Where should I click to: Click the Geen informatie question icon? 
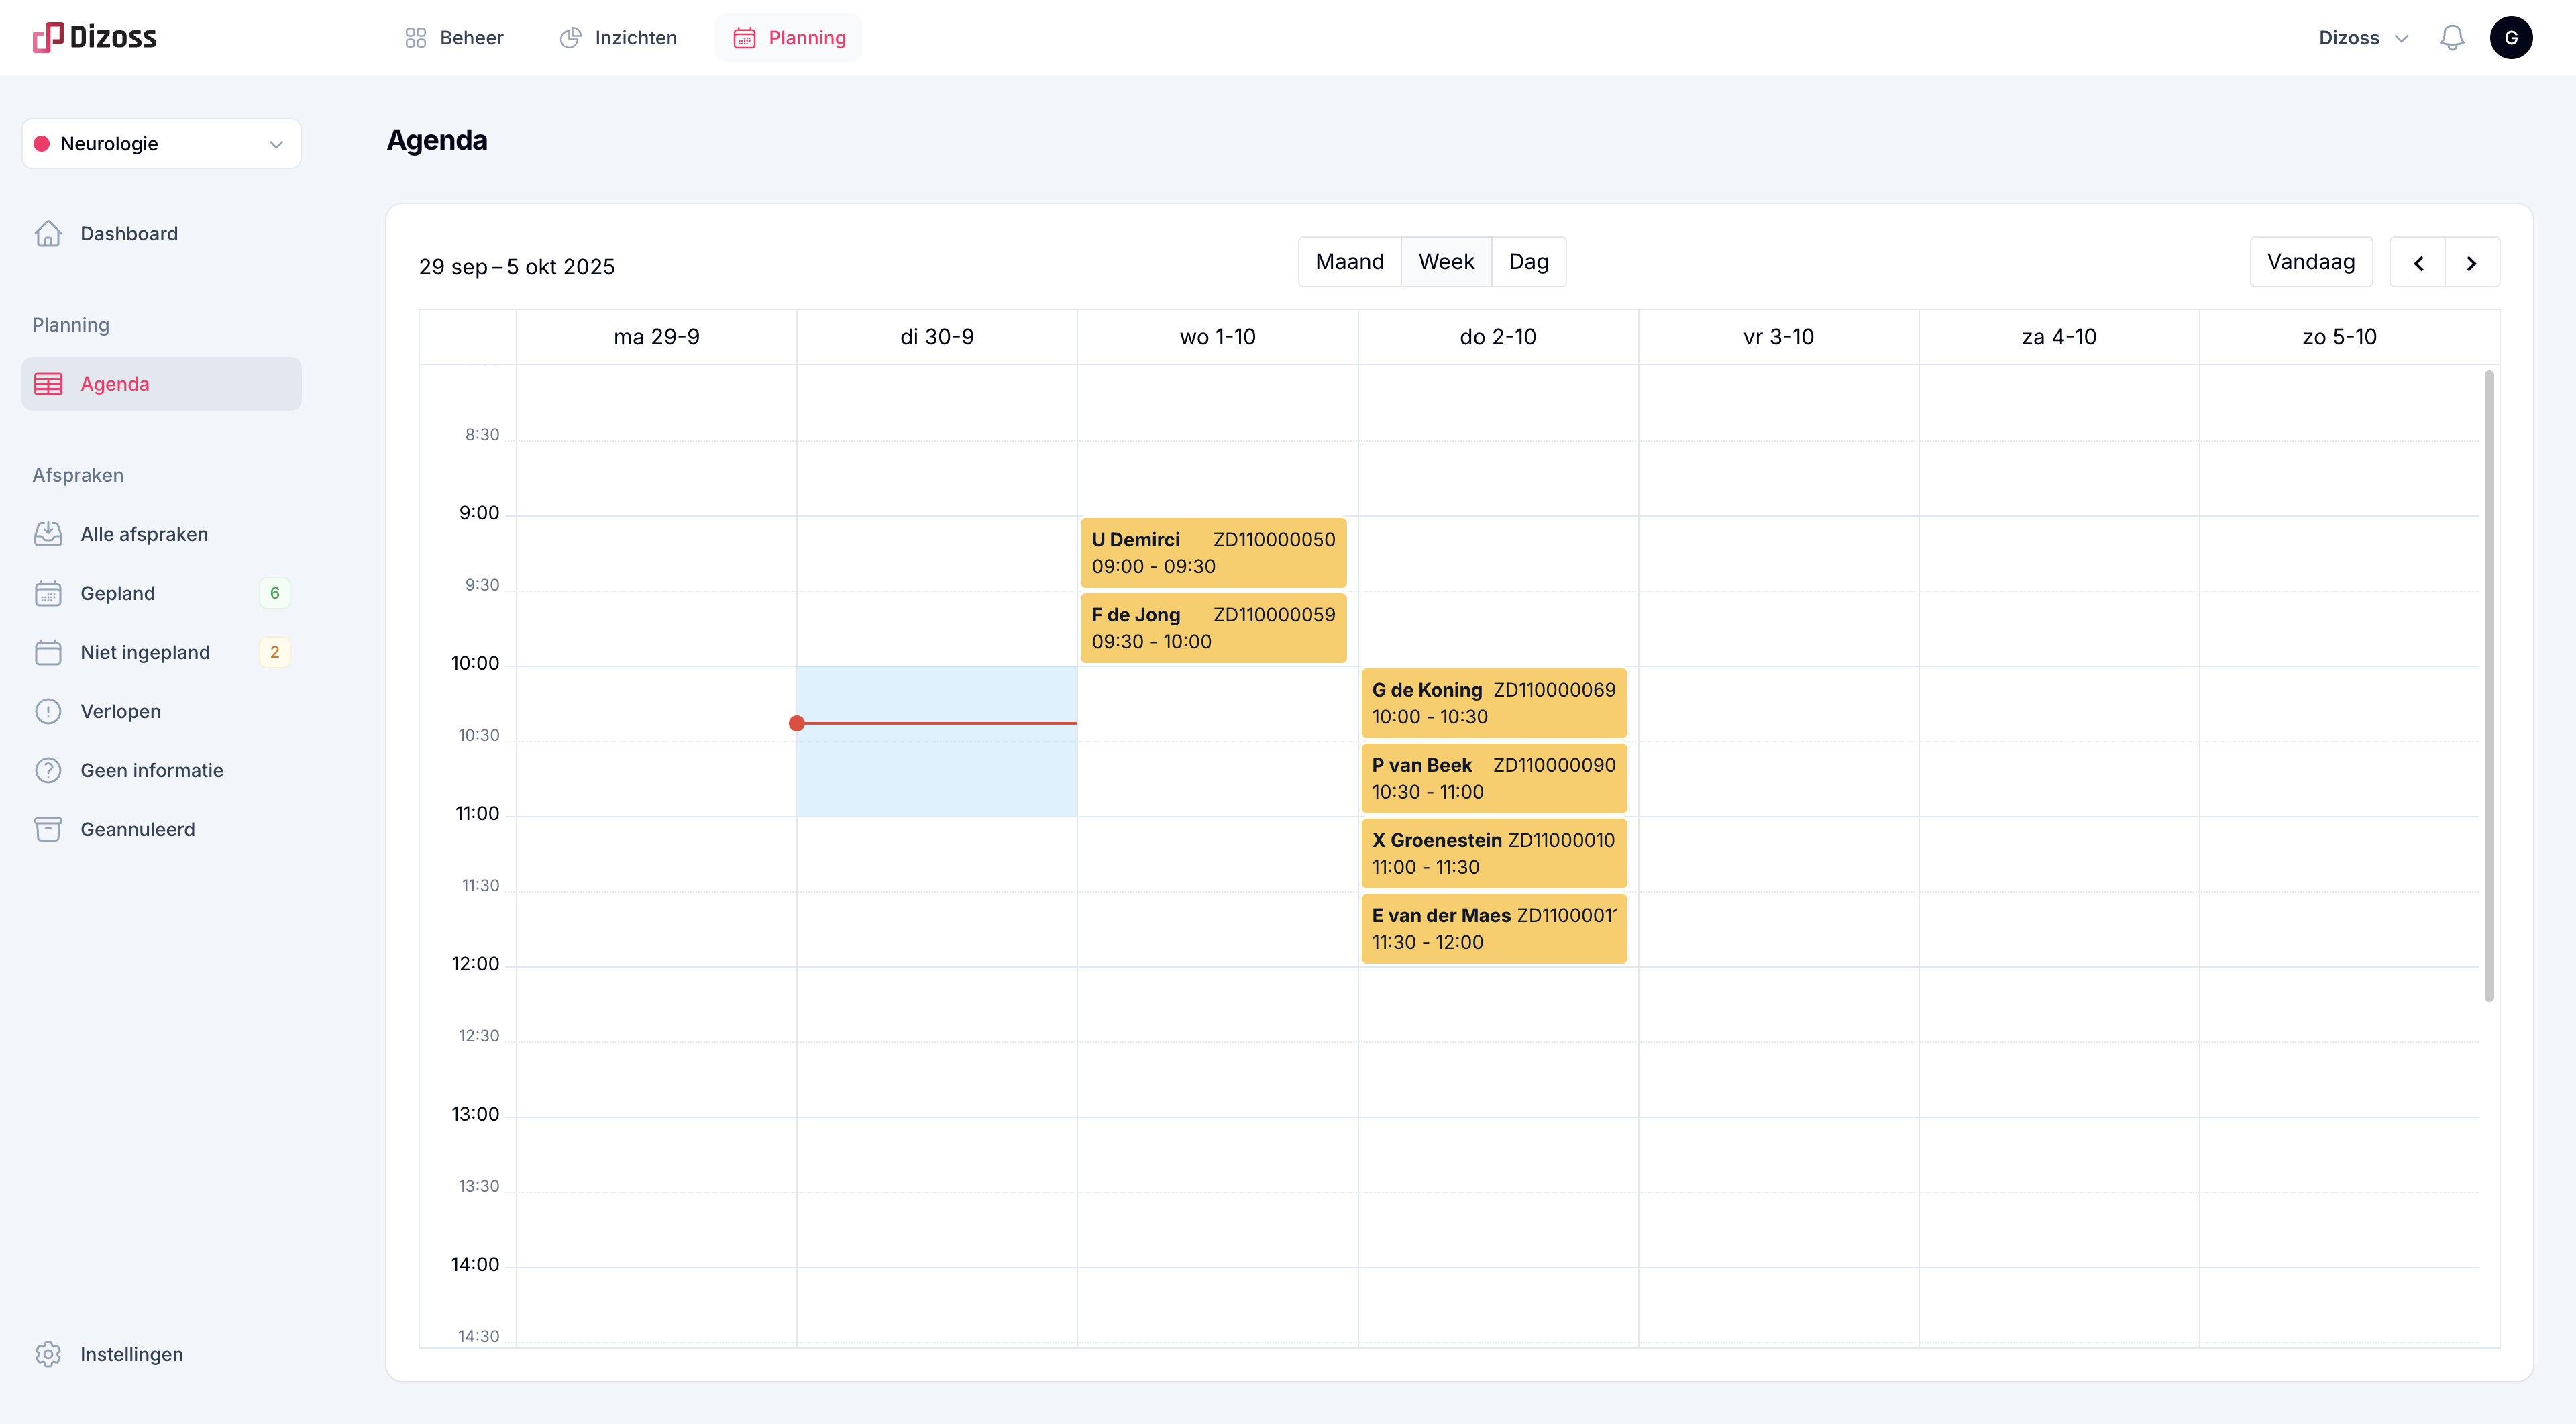pyautogui.click(x=48, y=770)
